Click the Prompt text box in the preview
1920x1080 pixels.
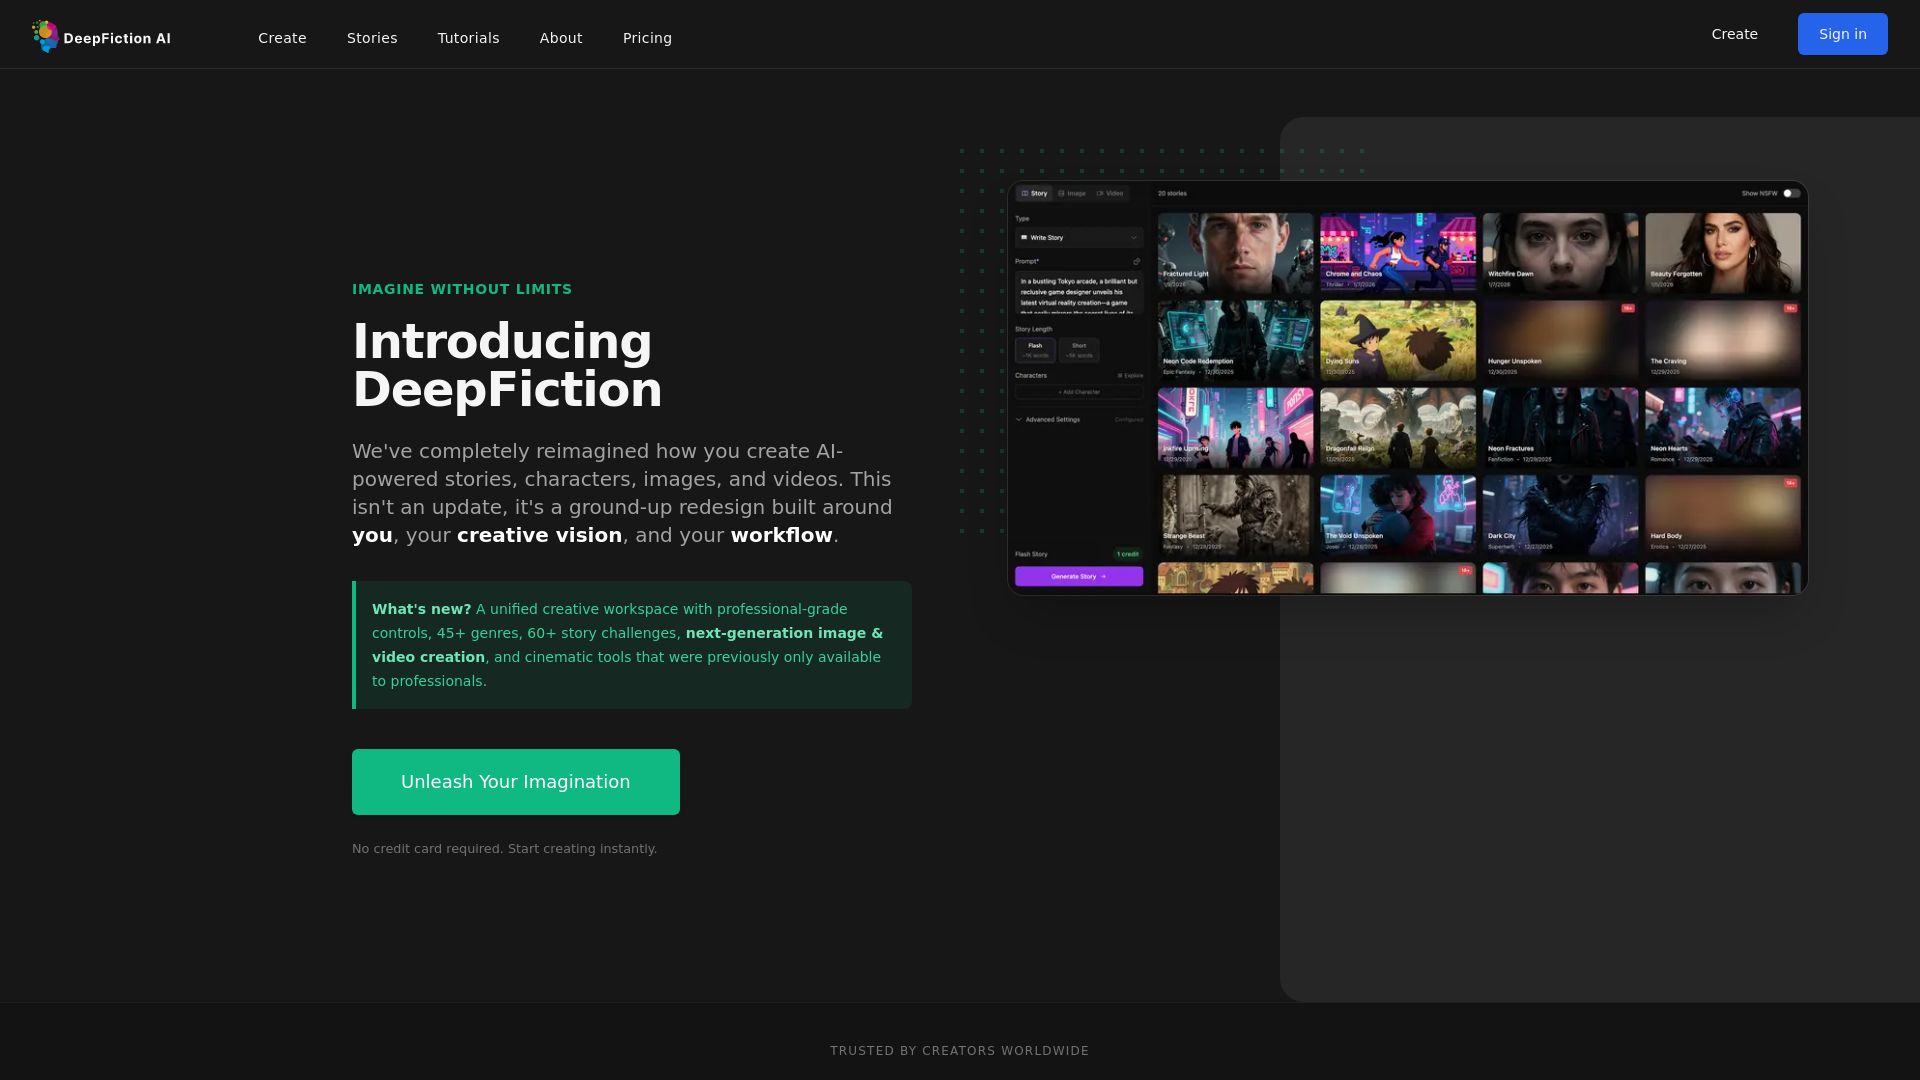coord(1079,292)
